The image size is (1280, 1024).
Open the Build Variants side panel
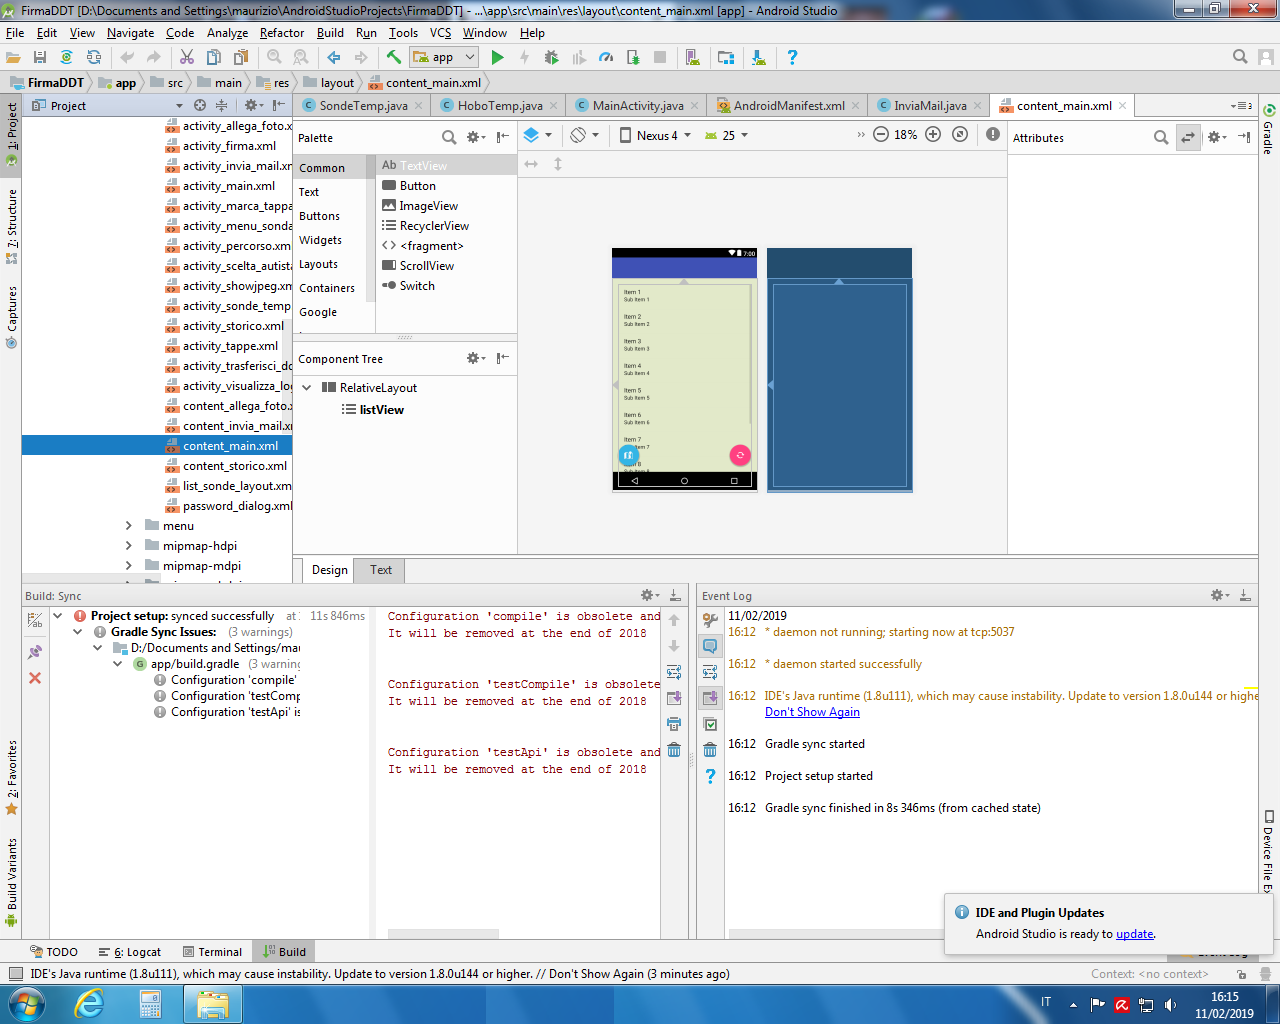12,882
